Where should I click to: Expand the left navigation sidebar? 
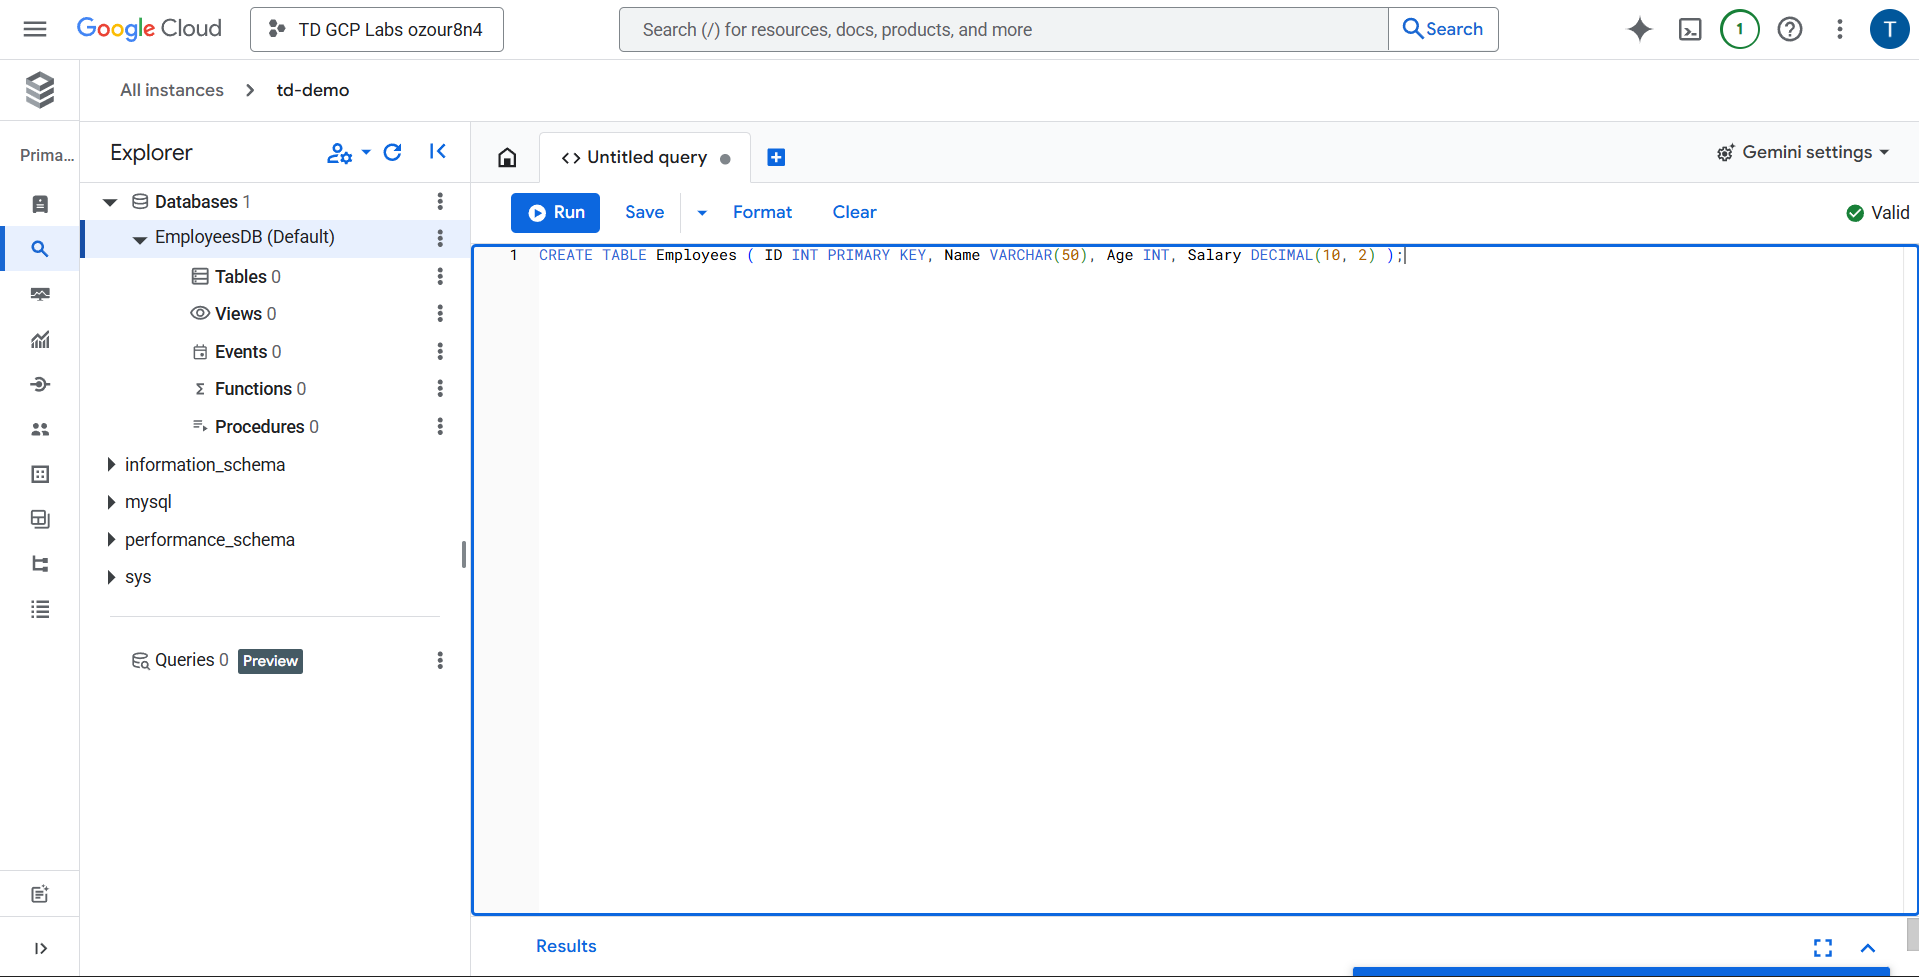tap(40, 948)
